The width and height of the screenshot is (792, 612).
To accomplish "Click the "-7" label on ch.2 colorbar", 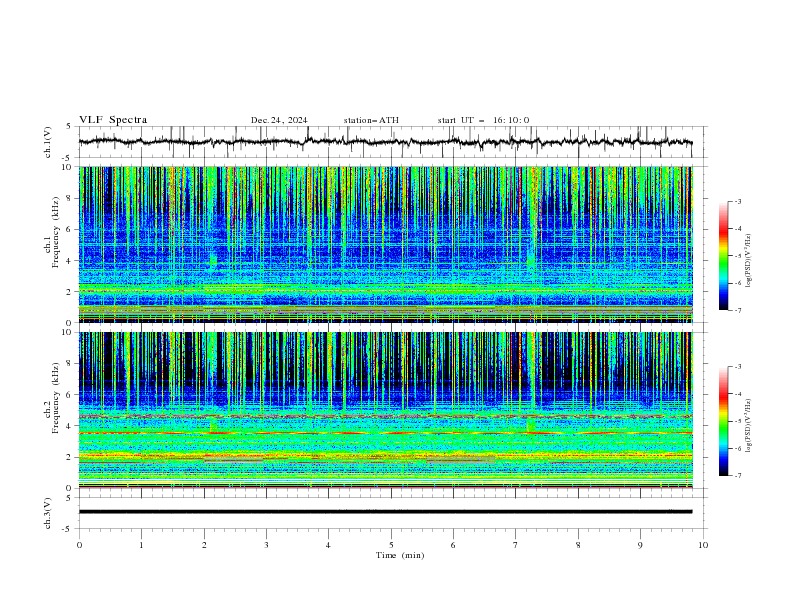I will pos(738,476).
